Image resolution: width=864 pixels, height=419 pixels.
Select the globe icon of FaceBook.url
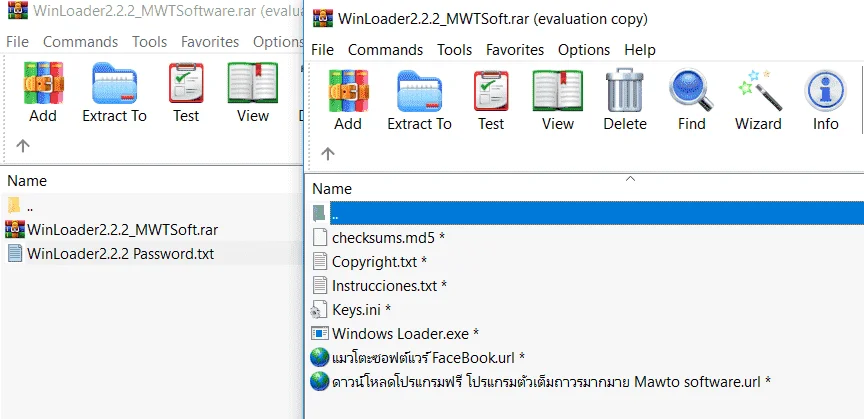(320, 358)
